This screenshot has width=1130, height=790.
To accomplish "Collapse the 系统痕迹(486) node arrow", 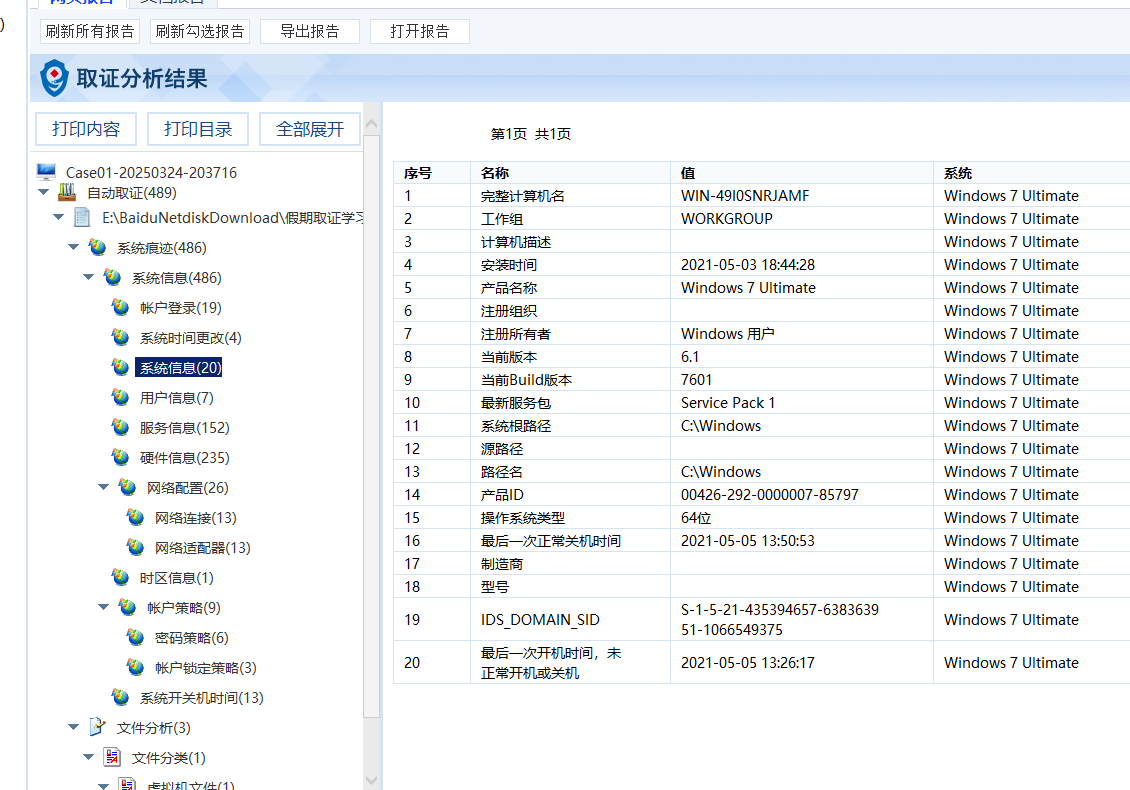I will click(x=74, y=247).
